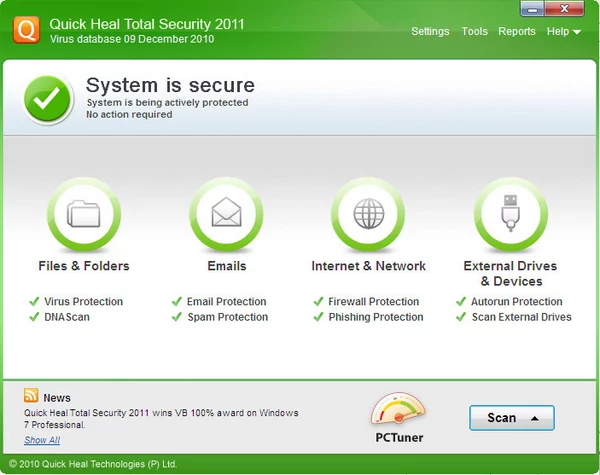
Task: Click the green System is secure checkmark
Action: tap(48, 99)
